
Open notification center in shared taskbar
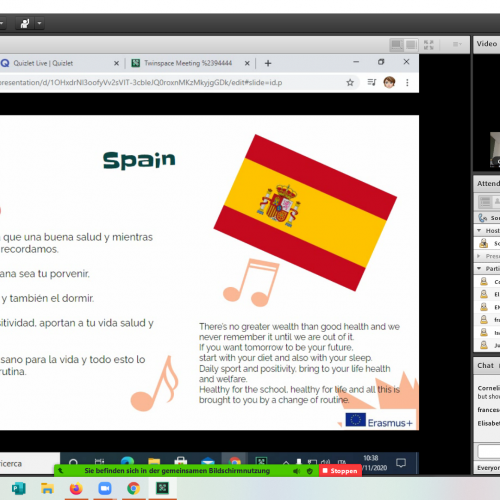pyautogui.click(x=401, y=463)
